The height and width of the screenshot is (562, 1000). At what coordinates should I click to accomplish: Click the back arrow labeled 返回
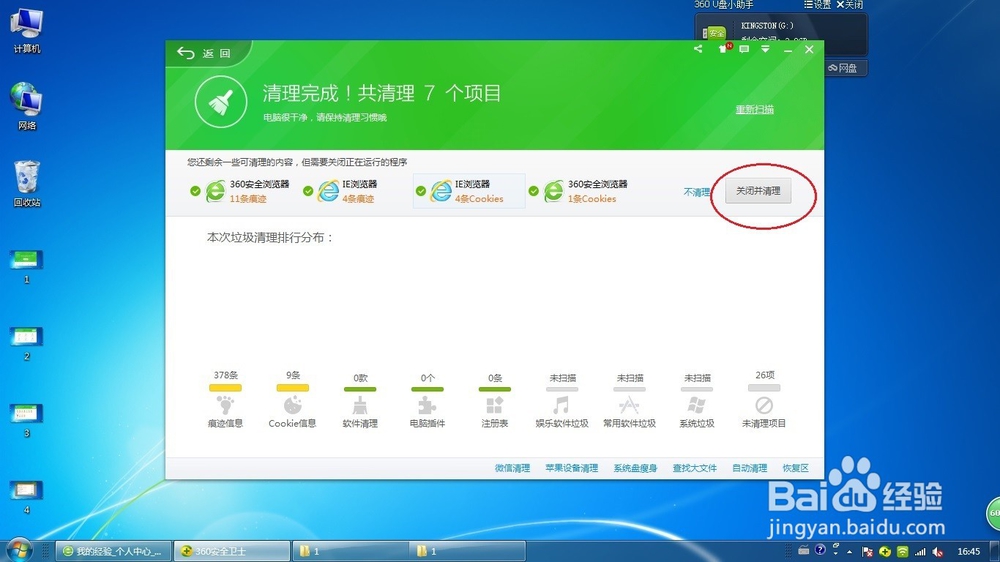click(203, 53)
